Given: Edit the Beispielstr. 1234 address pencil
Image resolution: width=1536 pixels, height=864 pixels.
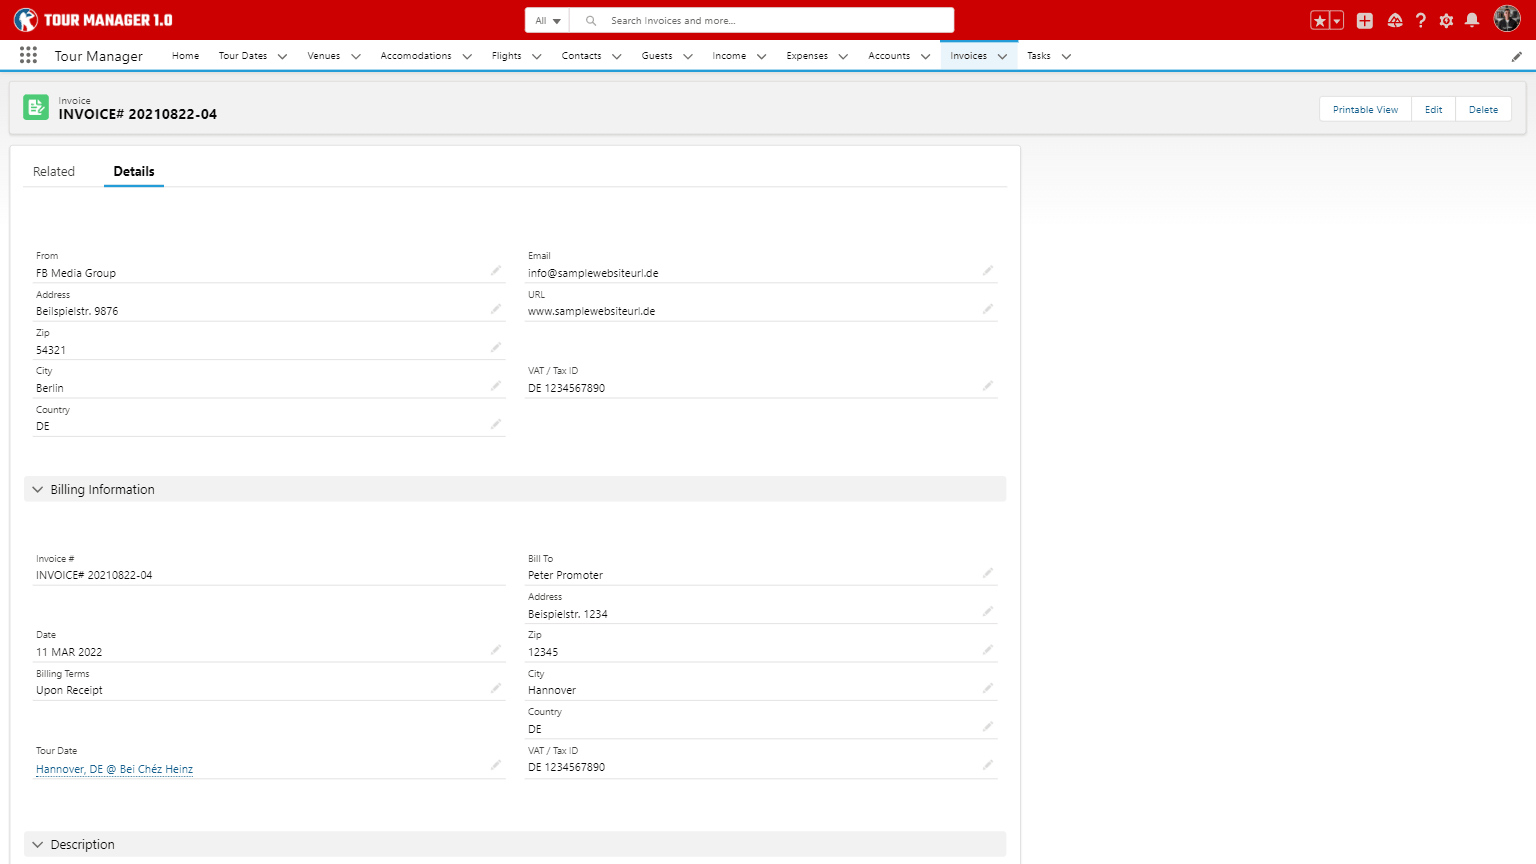Looking at the screenshot, I should point(987,611).
